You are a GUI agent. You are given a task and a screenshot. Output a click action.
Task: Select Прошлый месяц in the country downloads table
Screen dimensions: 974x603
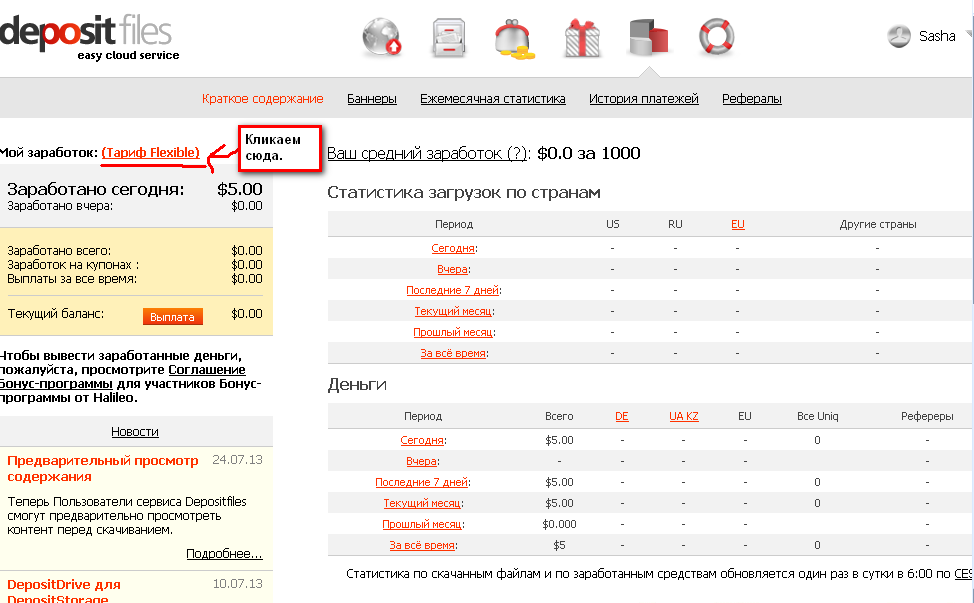click(x=453, y=333)
